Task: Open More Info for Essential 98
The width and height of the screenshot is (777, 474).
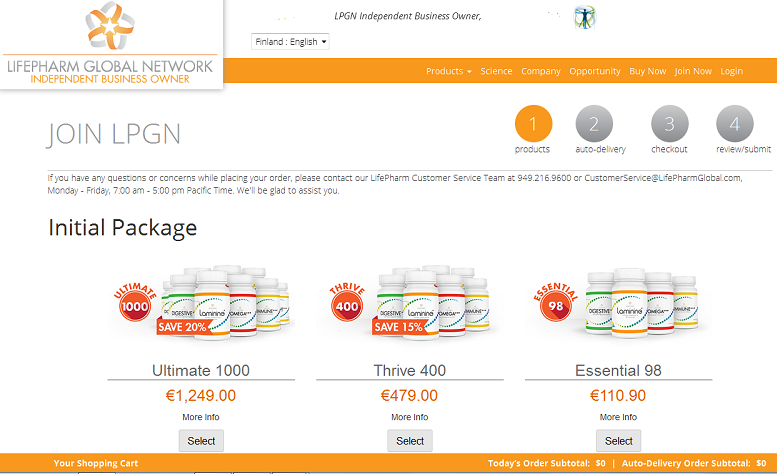Action: click(x=618, y=417)
